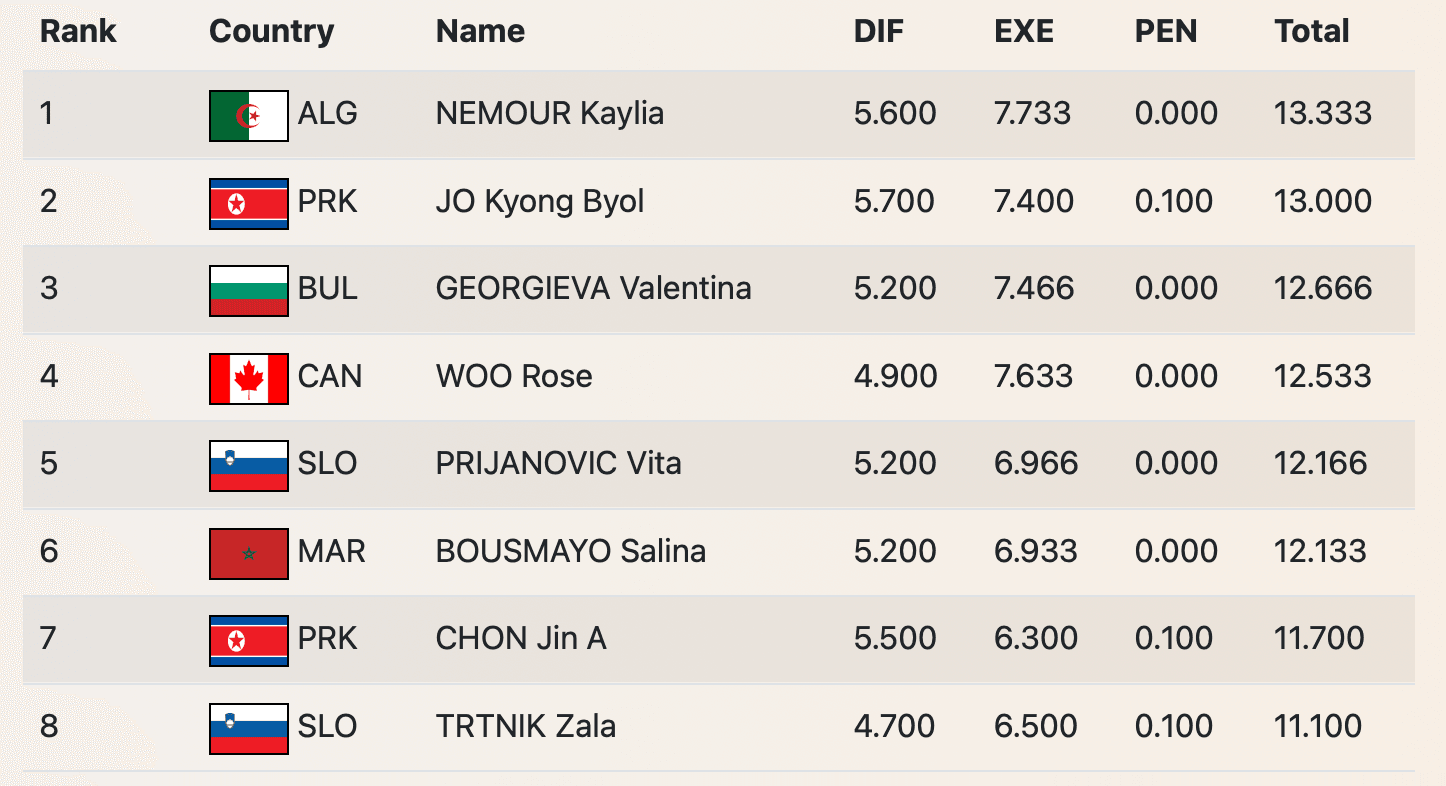
Task: Sort by the Rank column header
Action: tap(78, 31)
